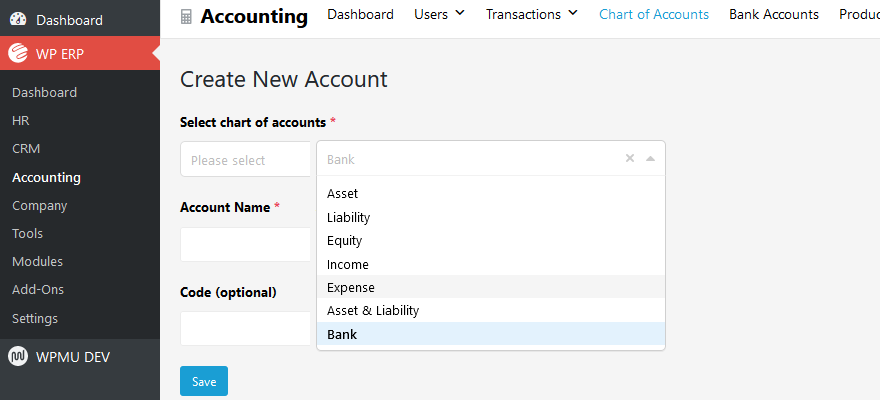Focus the Account Name input field
The width and height of the screenshot is (880, 400).
coord(246,244)
